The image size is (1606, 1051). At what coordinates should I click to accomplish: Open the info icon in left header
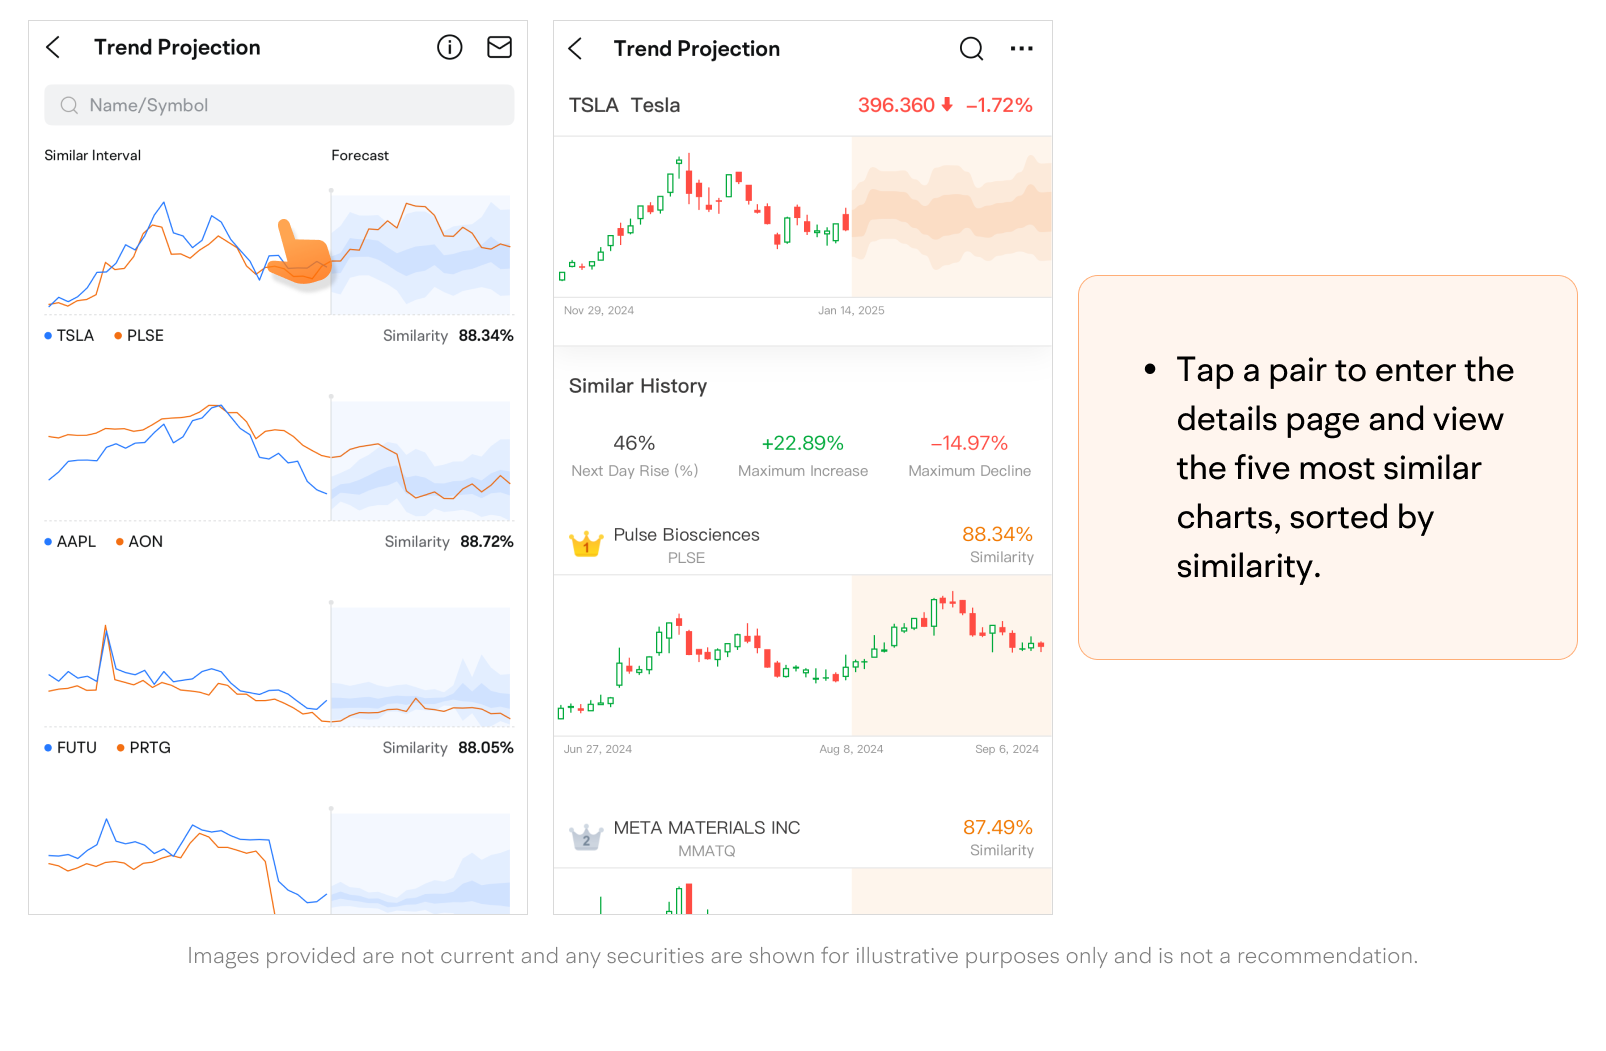(450, 47)
